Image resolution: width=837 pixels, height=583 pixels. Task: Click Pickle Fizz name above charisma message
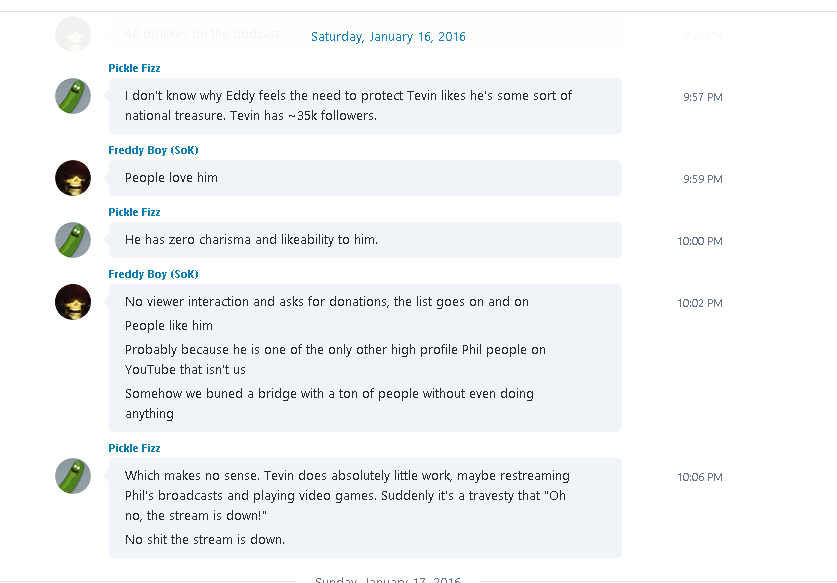tap(134, 212)
